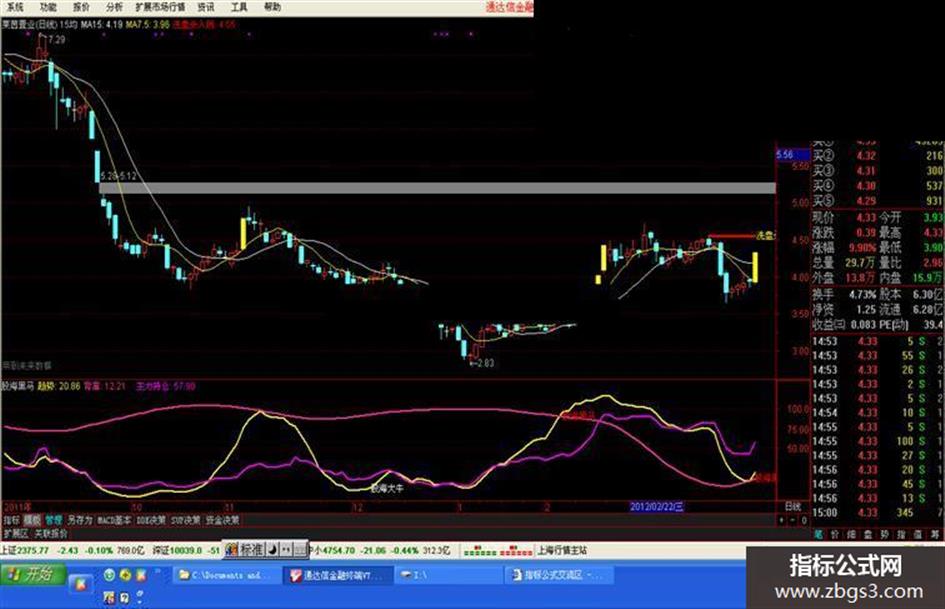This screenshot has height=609, width=945.
Task: Click the plus zoom button under 日线
Action: pos(782,520)
